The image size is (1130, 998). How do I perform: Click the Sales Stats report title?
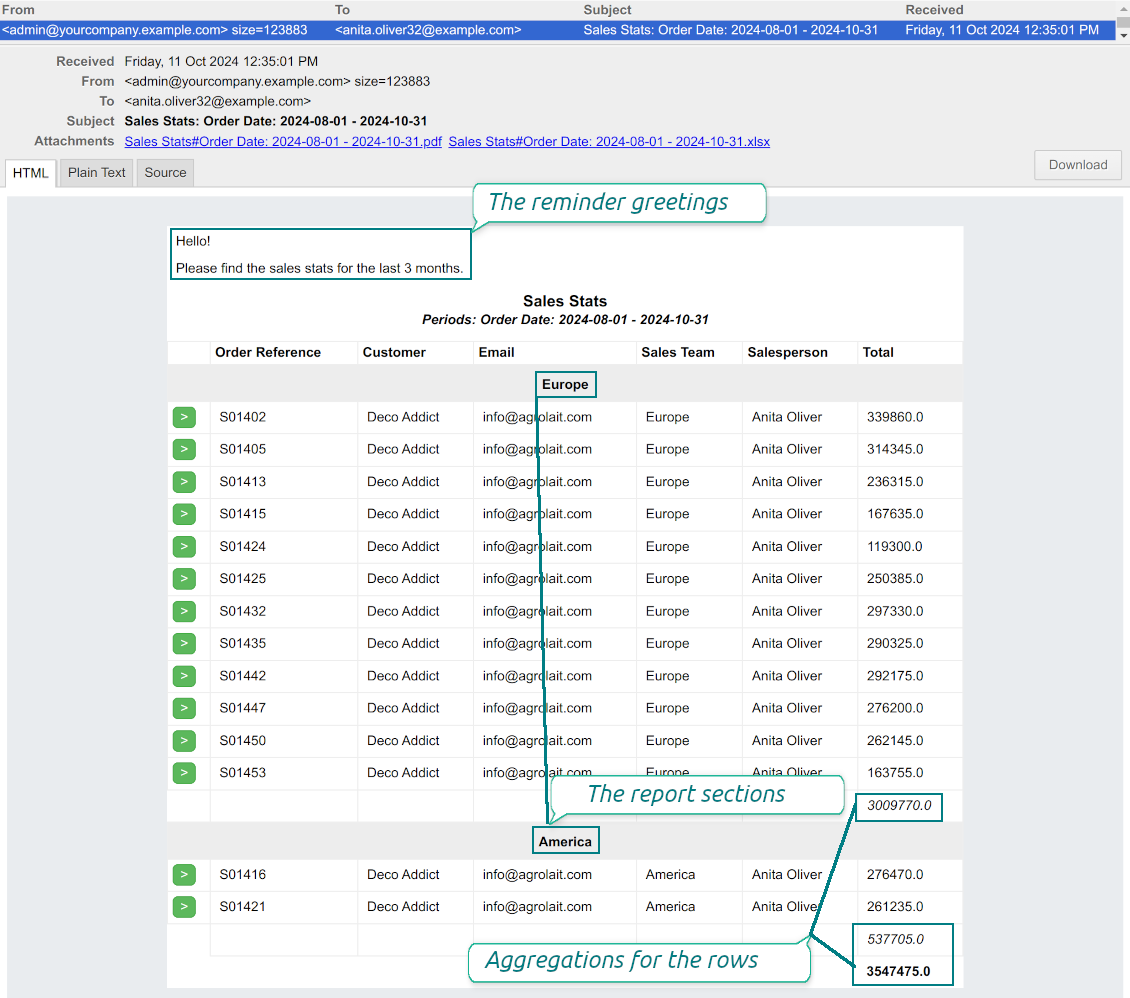565,301
